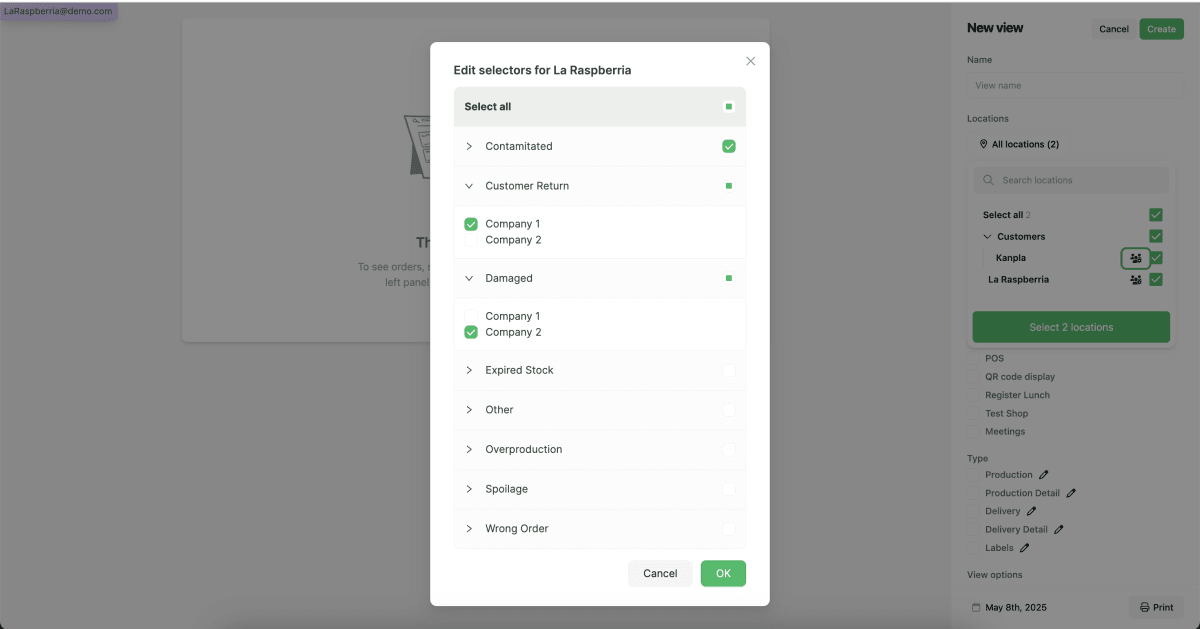1200x629 pixels.
Task: Click the Select 2 locations button
Action: tap(1071, 327)
